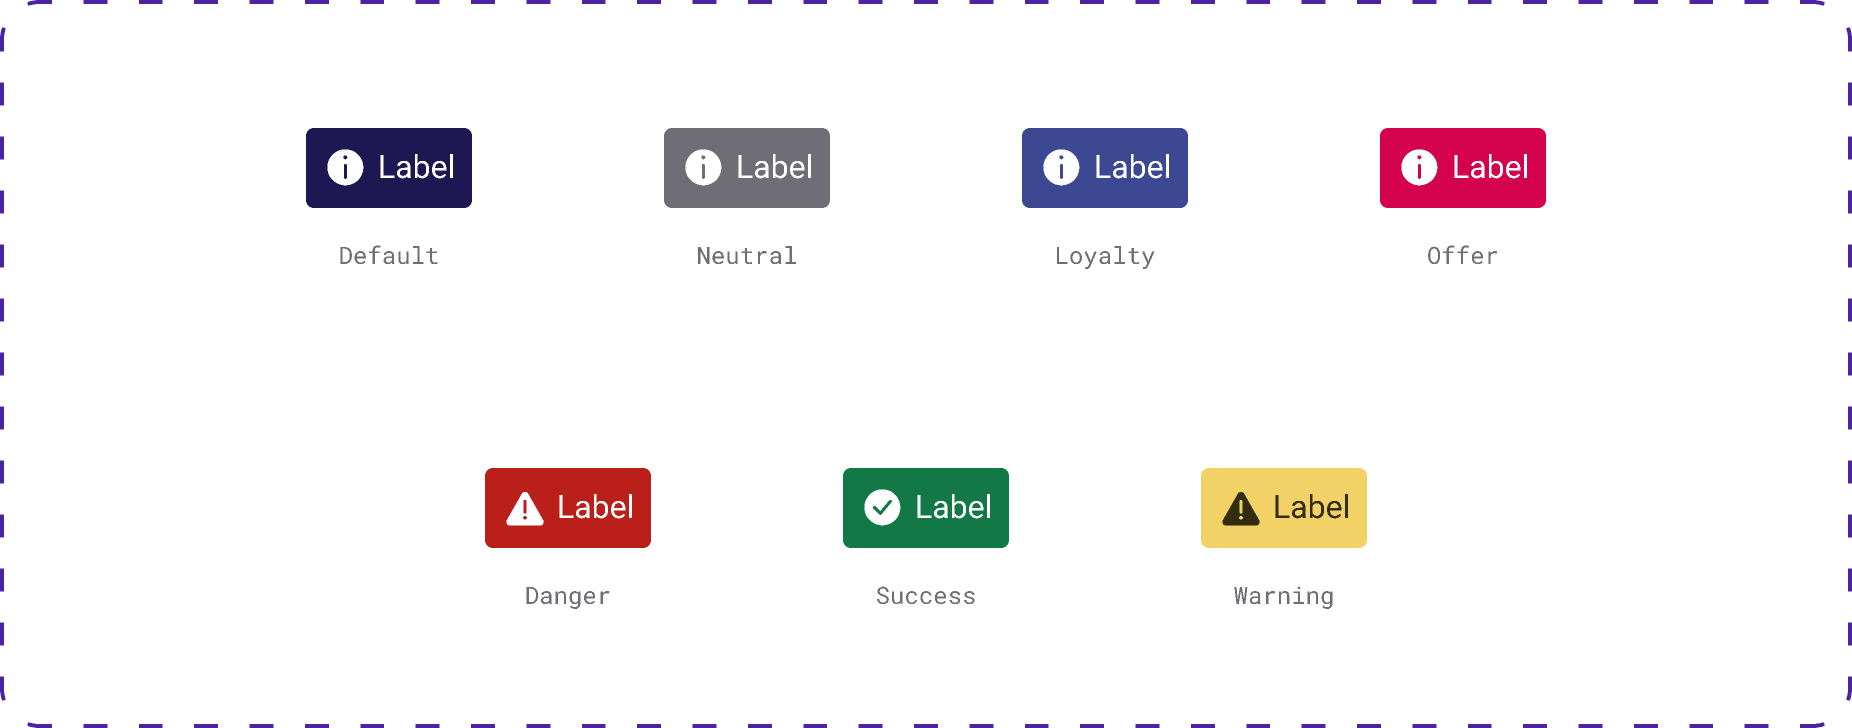Click the "Neutral" caption text
Image resolution: width=1852 pixels, height=728 pixels.
click(747, 256)
